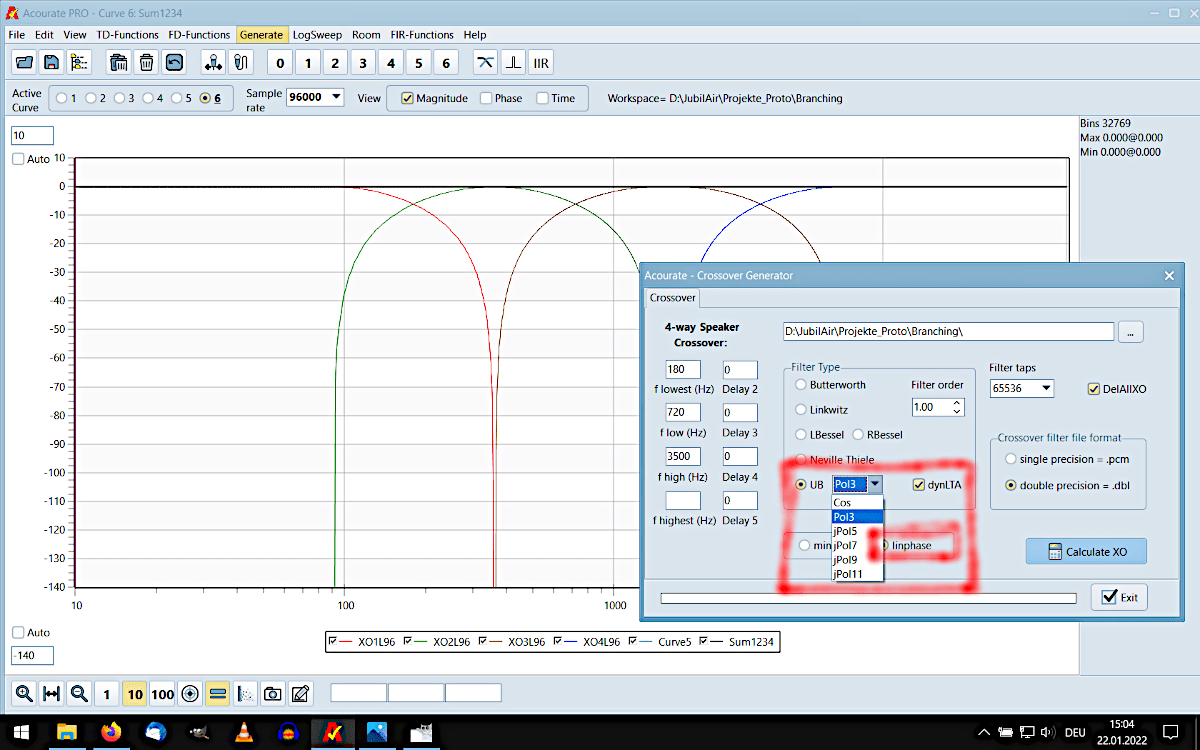The width and height of the screenshot is (1200, 750).
Task: Enable the Phase view checkbox
Action: [486, 98]
